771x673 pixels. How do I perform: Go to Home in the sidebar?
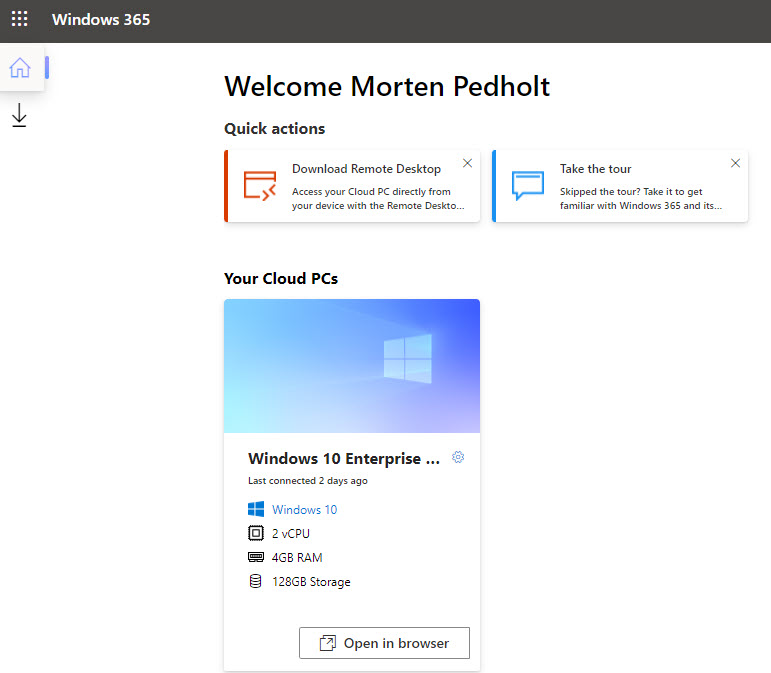point(20,67)
